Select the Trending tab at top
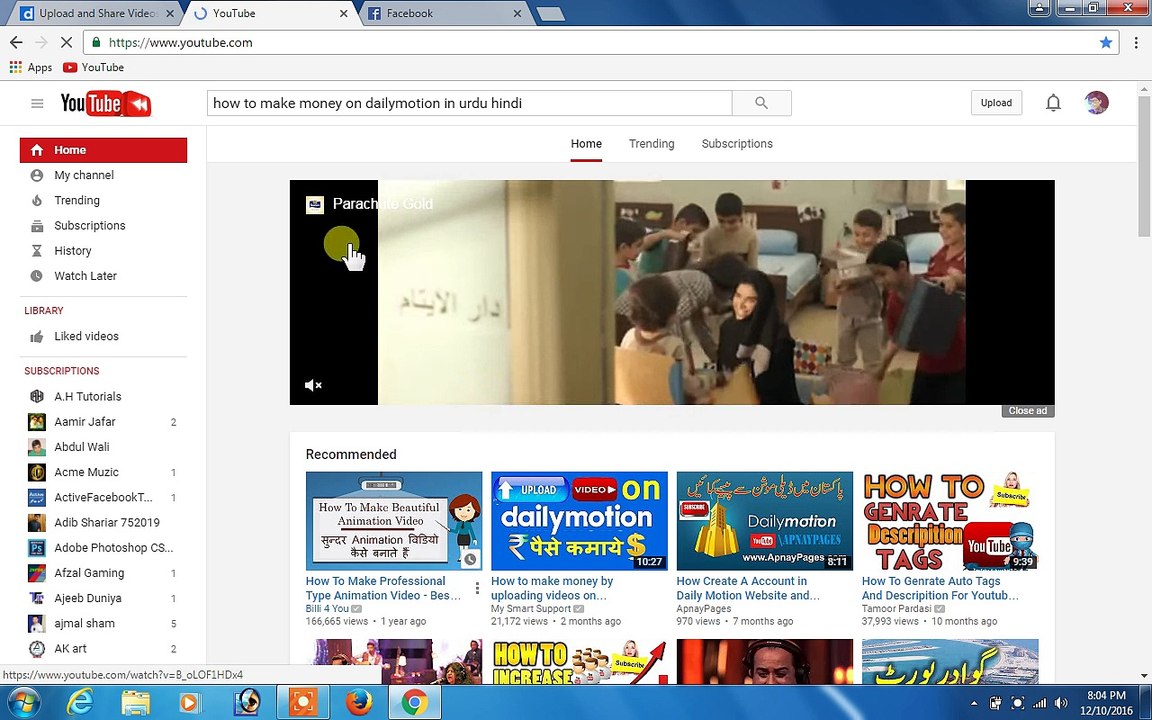Image resolution: width=1152 pixels, height=720 pixels. (x=651, y=144)
